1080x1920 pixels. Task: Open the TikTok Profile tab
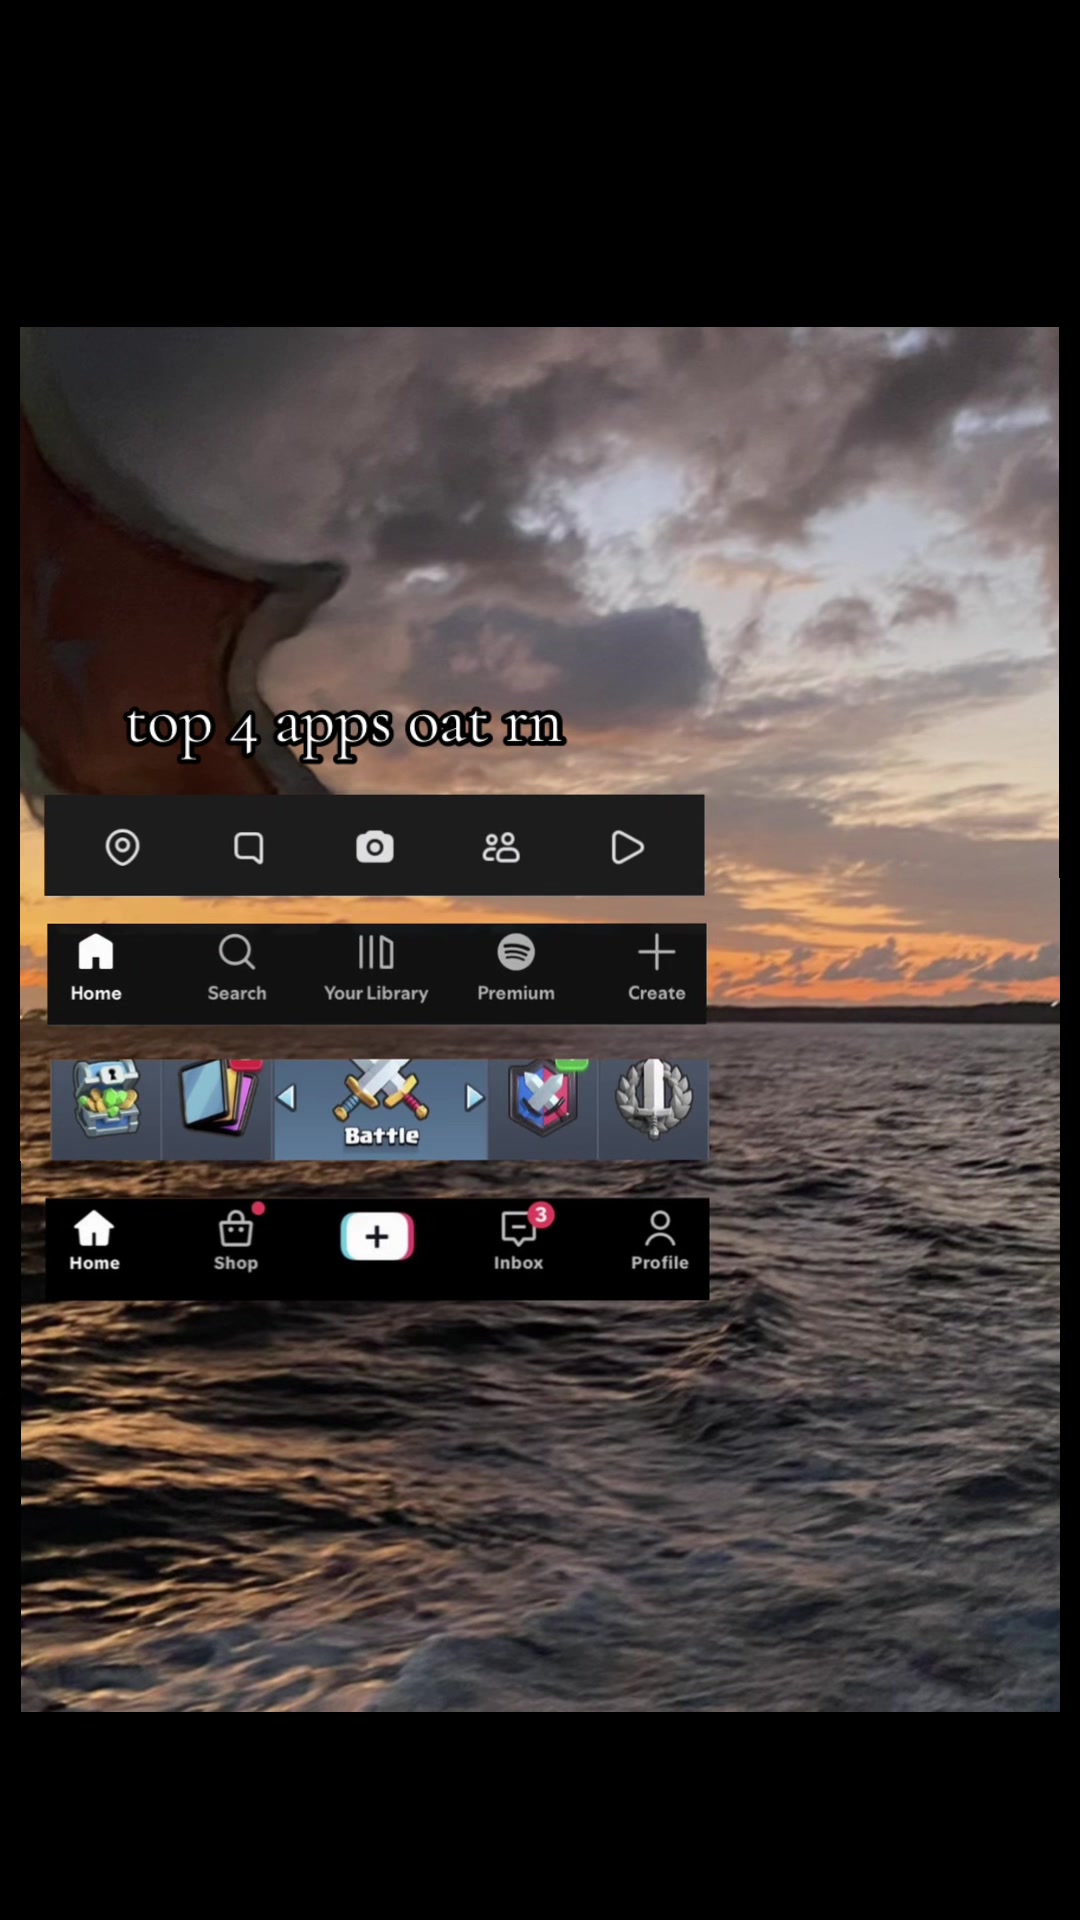click(660, 1241)
